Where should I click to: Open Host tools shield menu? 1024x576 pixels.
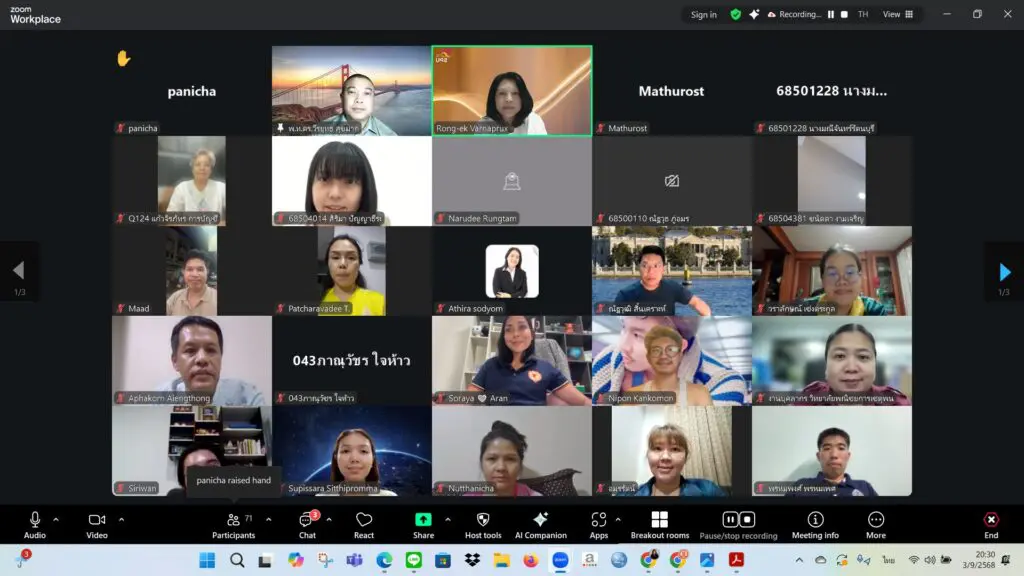[x=483, y=524]
